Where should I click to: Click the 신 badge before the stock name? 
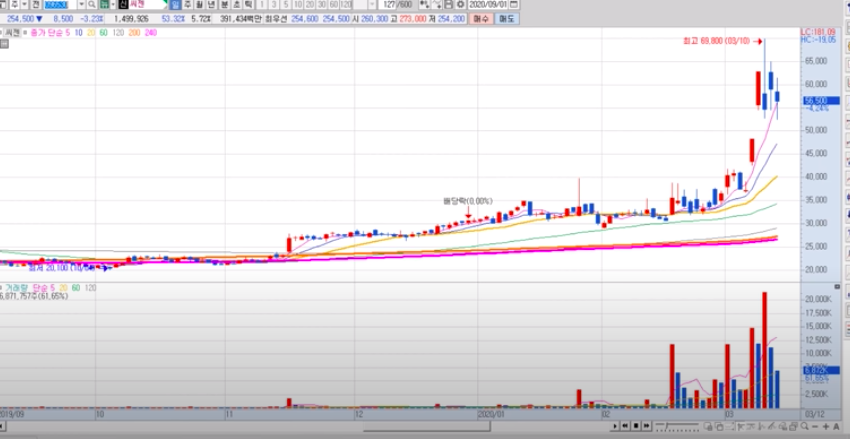click(123, 4)
